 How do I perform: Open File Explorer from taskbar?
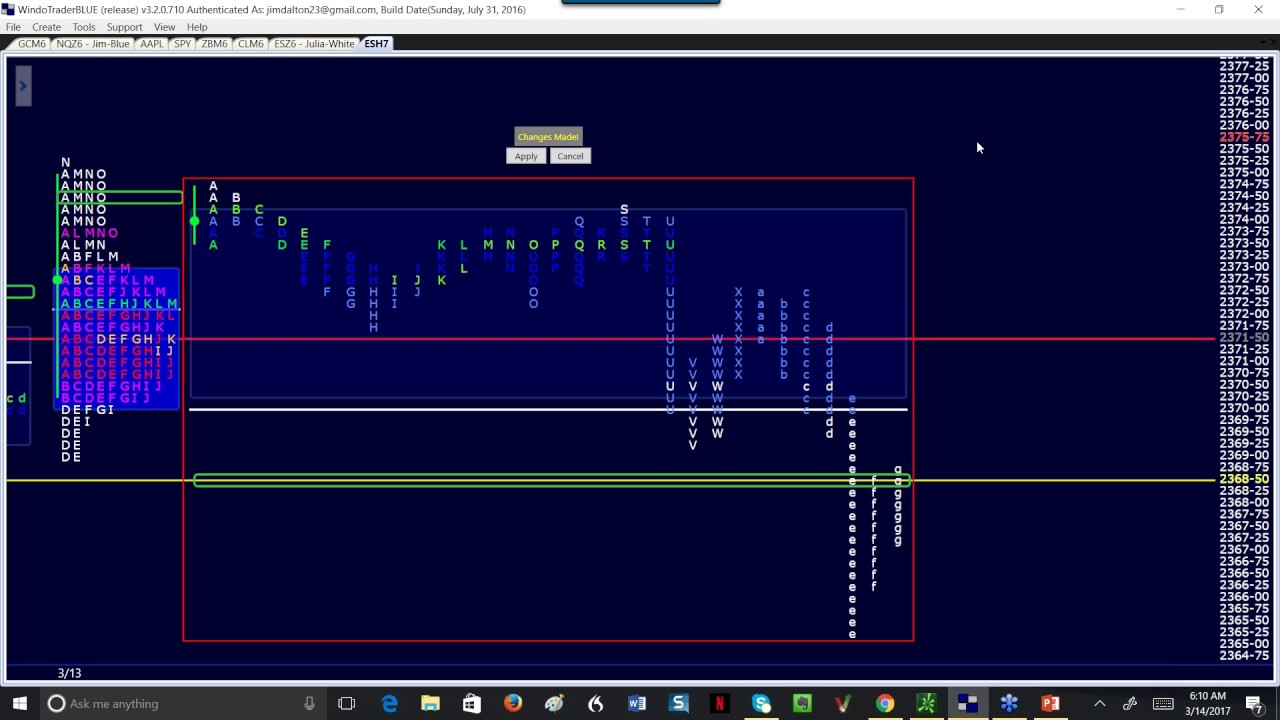(430, 704)
